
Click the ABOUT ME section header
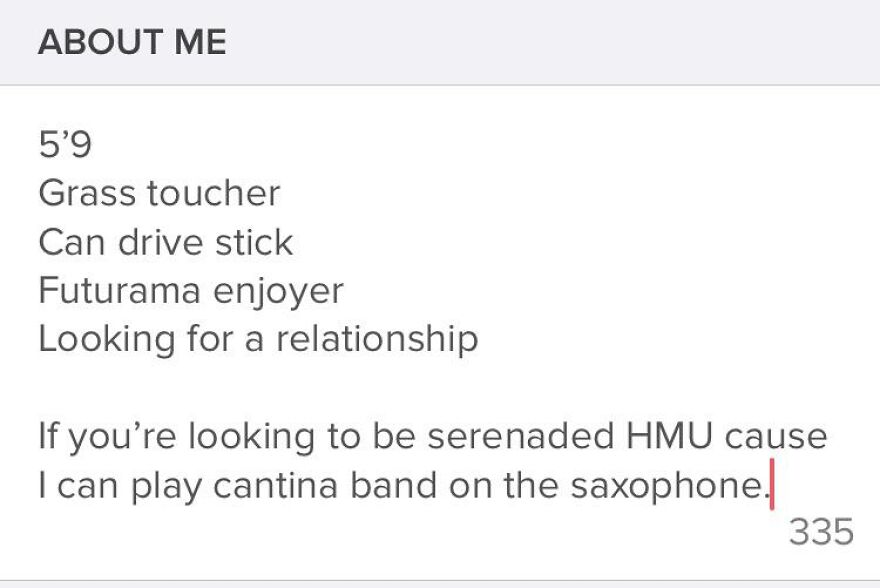[133, 42]
